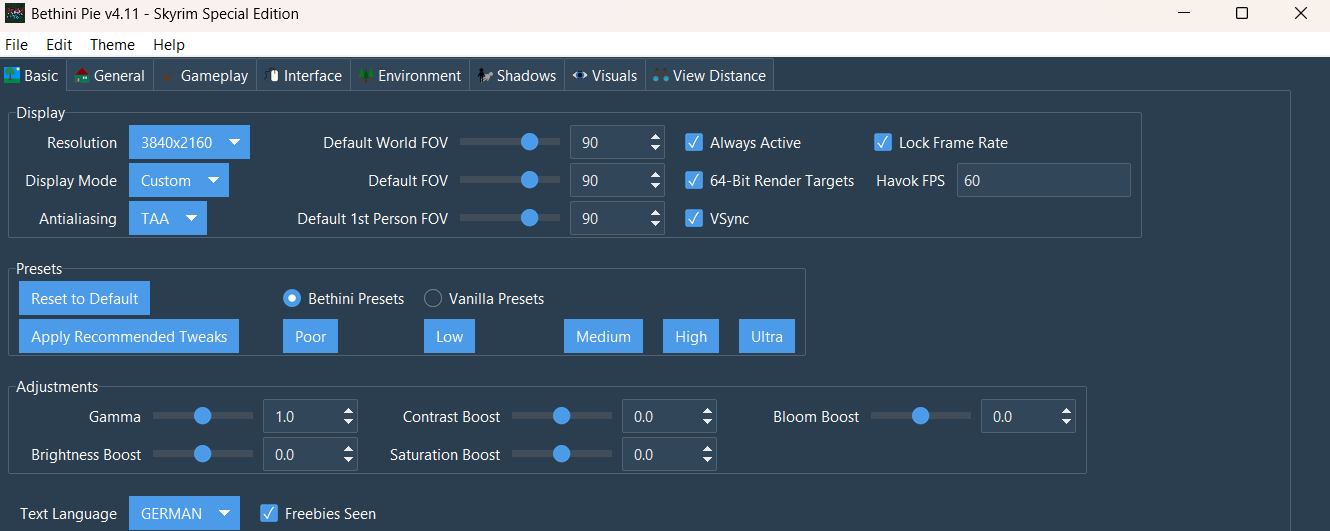Apply the Medium preset
Screen dimensions: 1330x531
pos(604,336)
